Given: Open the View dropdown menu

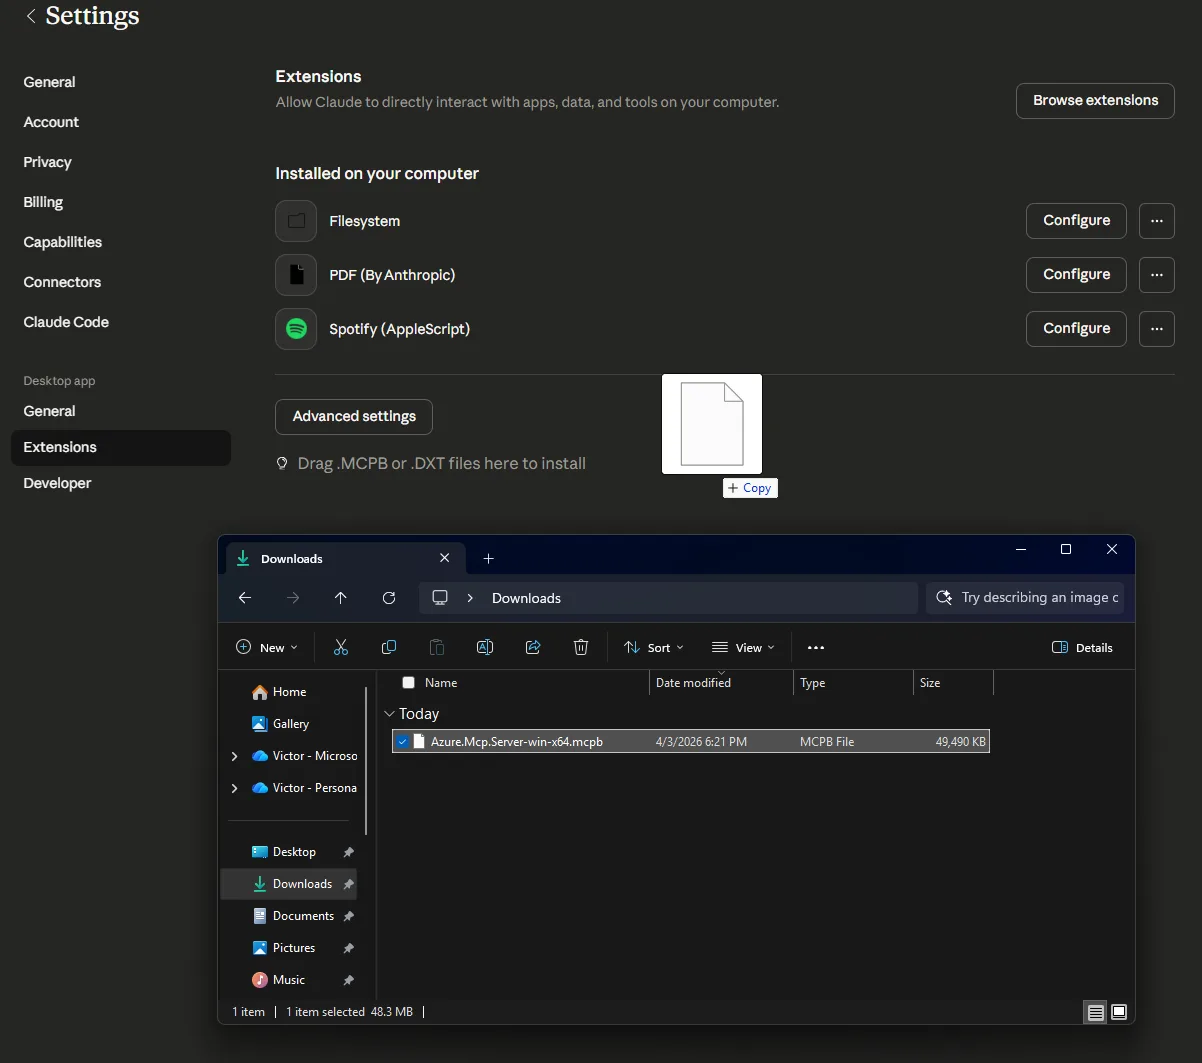Looking at the screenshot, I should [743, 648].
